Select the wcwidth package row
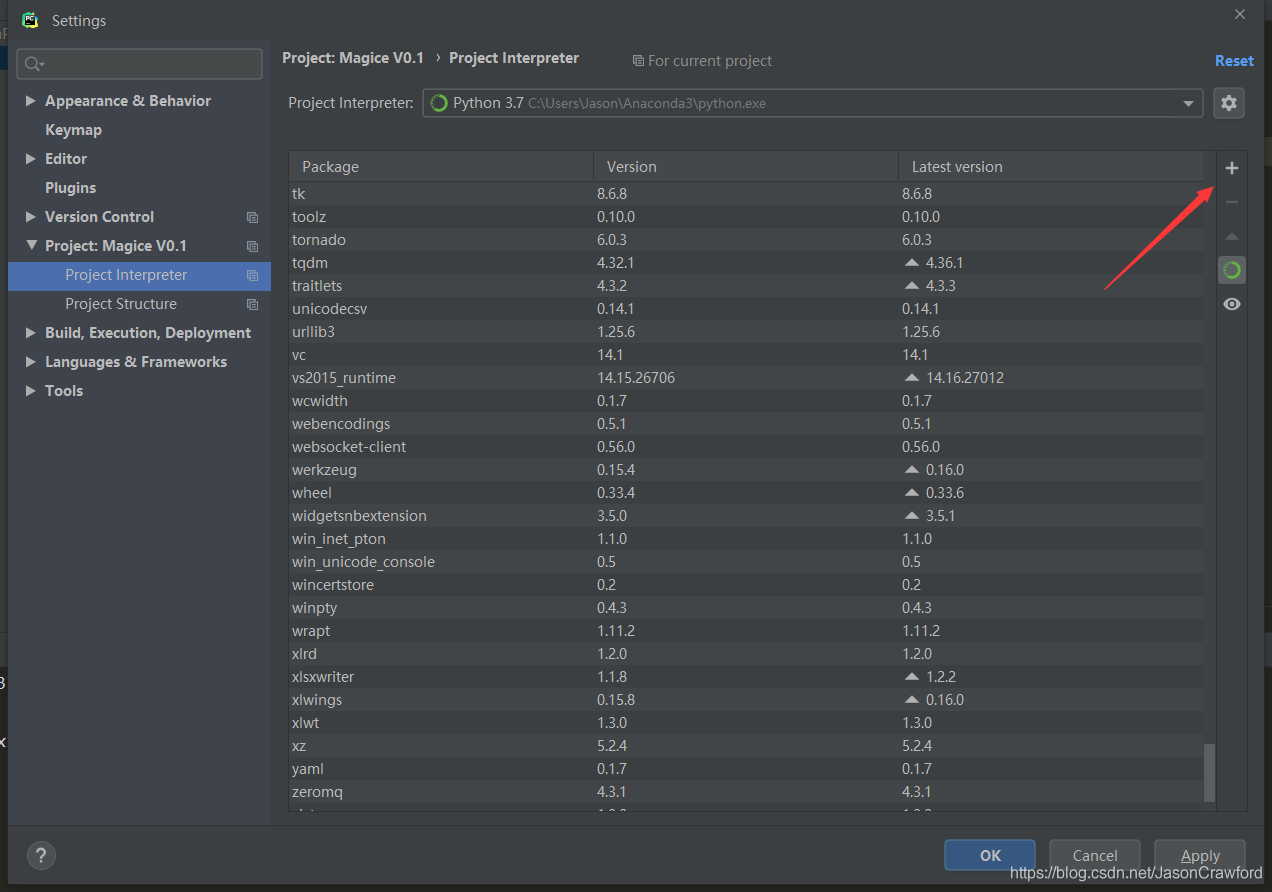The width and height of the screenshot is (1272, 892). 746,401
